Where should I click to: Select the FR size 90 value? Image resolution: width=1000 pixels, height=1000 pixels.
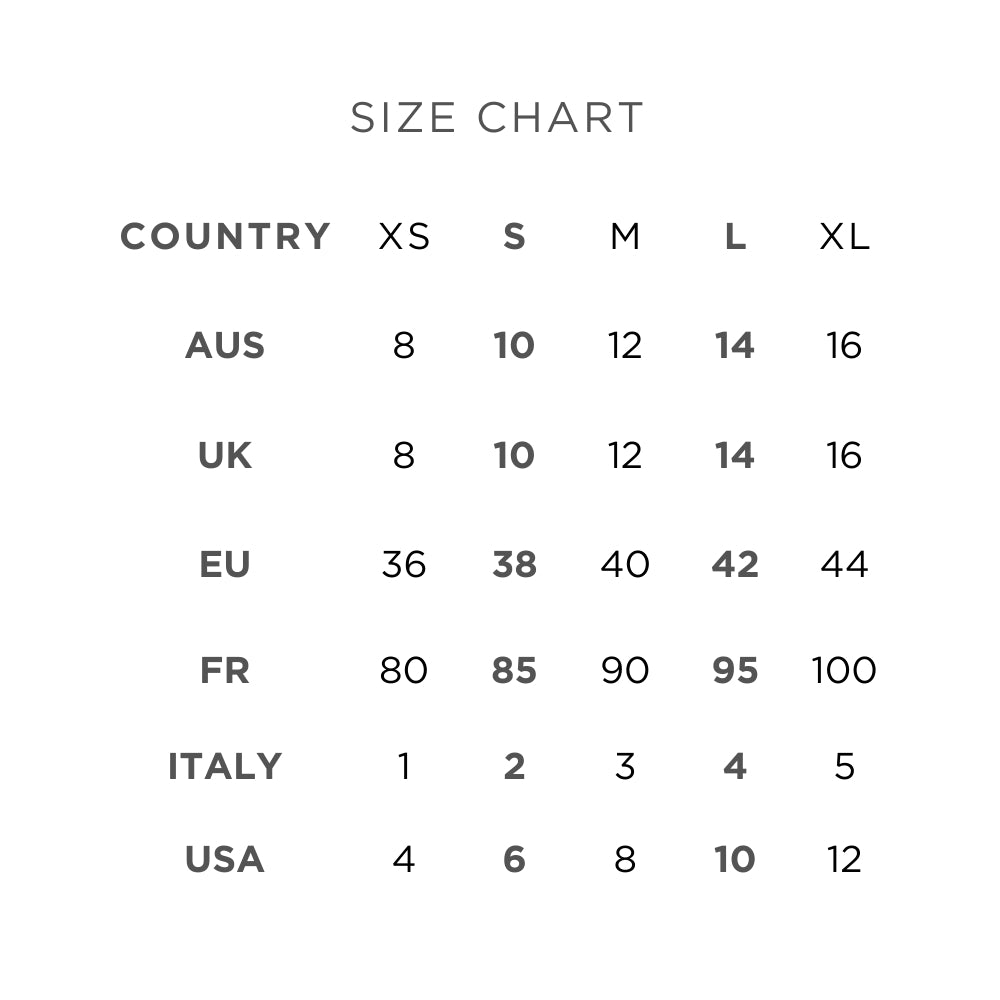(625, 670)
